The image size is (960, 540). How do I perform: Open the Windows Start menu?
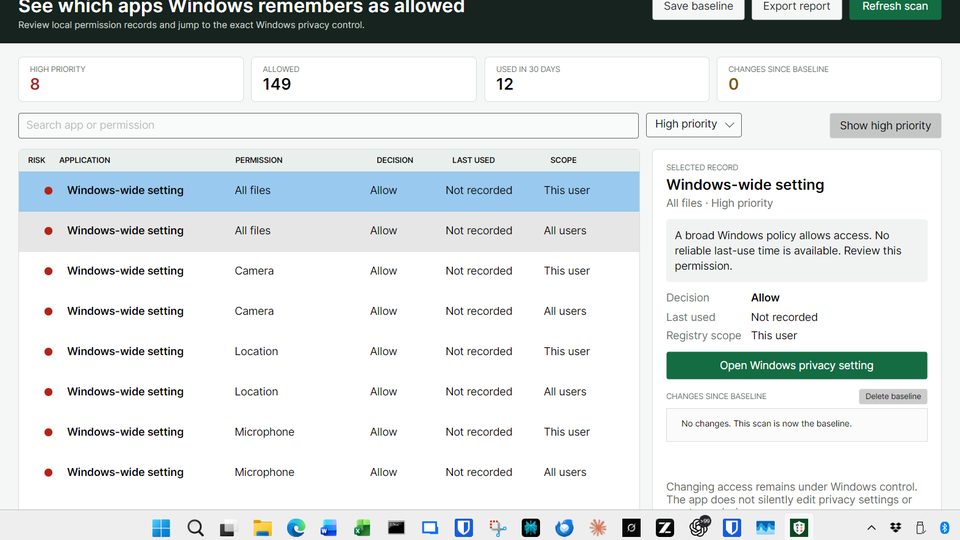[161, 527]
